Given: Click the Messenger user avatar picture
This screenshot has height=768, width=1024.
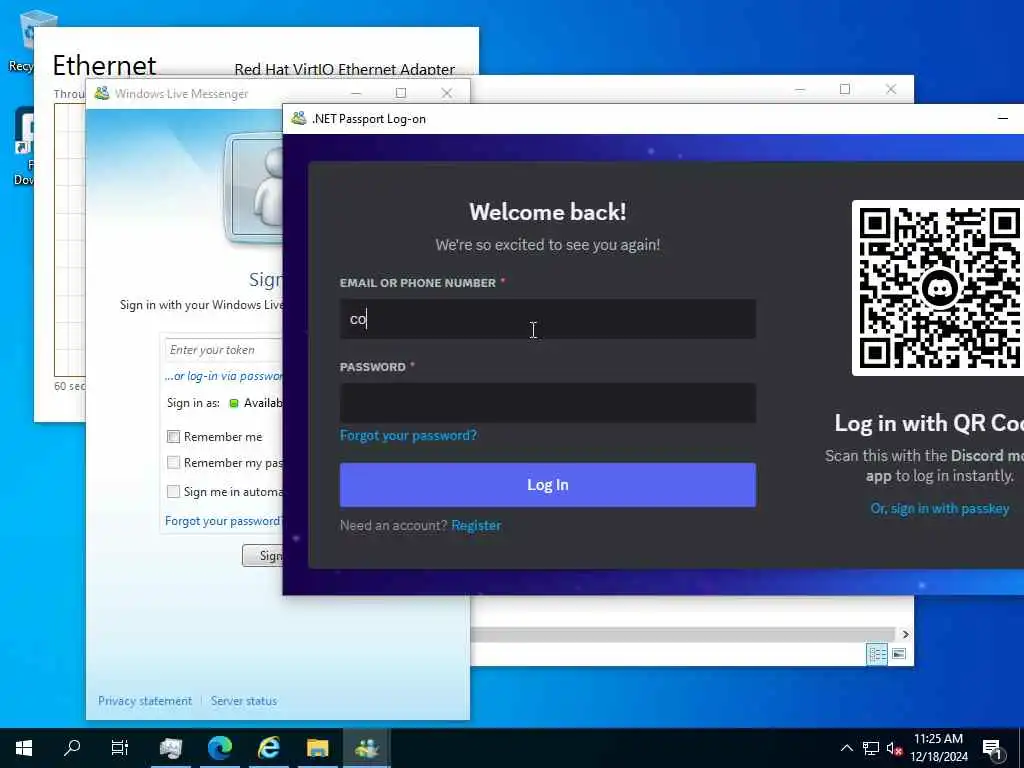Looking at the screenshot, I should point(255,188).
